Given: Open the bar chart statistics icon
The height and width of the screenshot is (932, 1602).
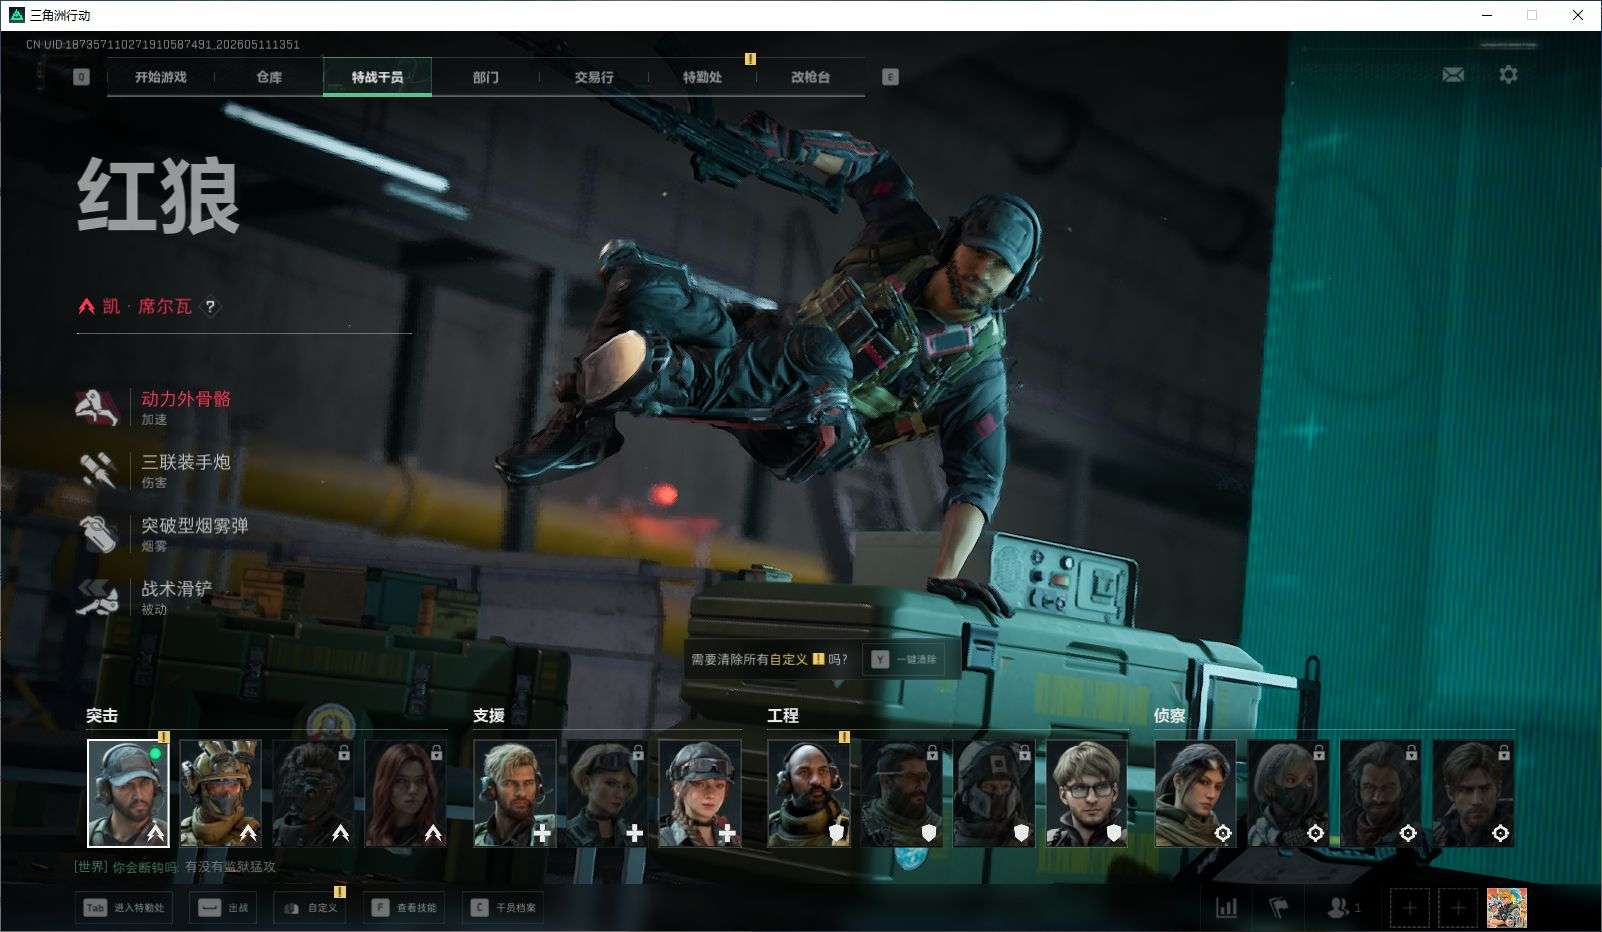Looking at the screenshot, I should pos(1226,907).
